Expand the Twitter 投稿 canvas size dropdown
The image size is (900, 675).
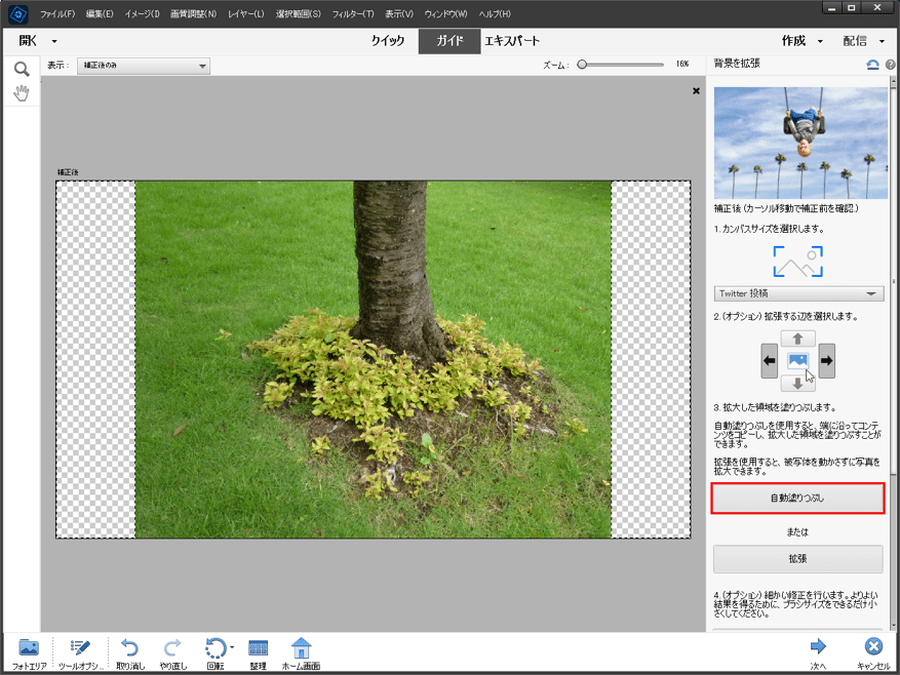click(x=798, y=294)
